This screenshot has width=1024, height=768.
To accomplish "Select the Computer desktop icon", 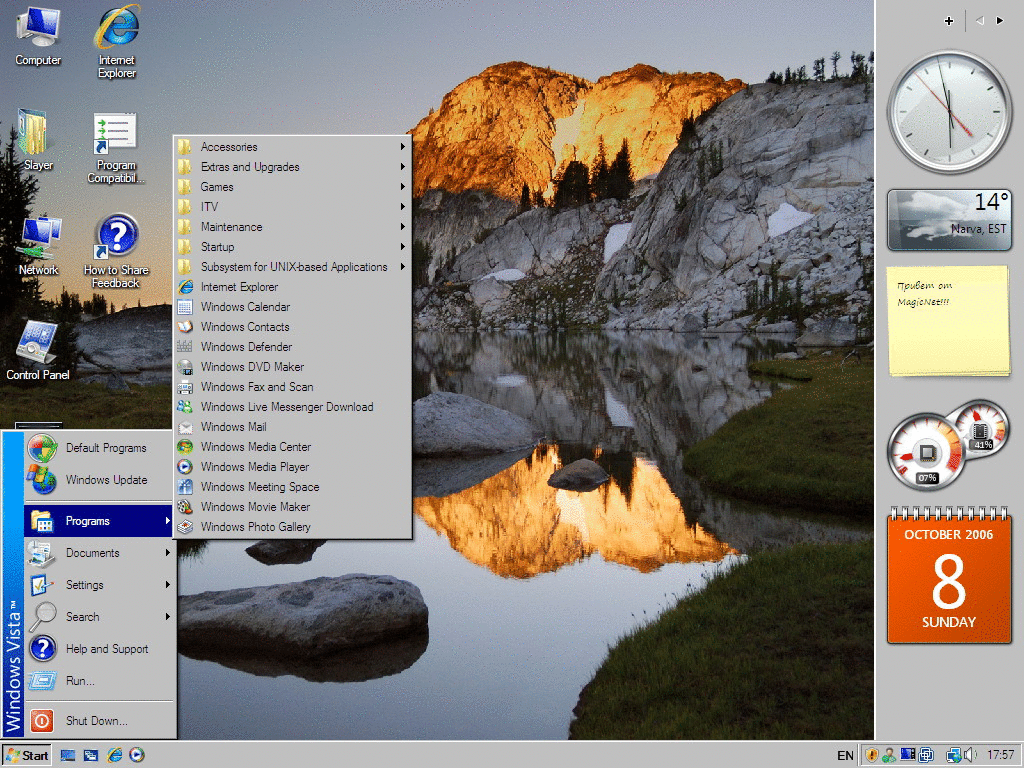I will [x=38, y=37].
